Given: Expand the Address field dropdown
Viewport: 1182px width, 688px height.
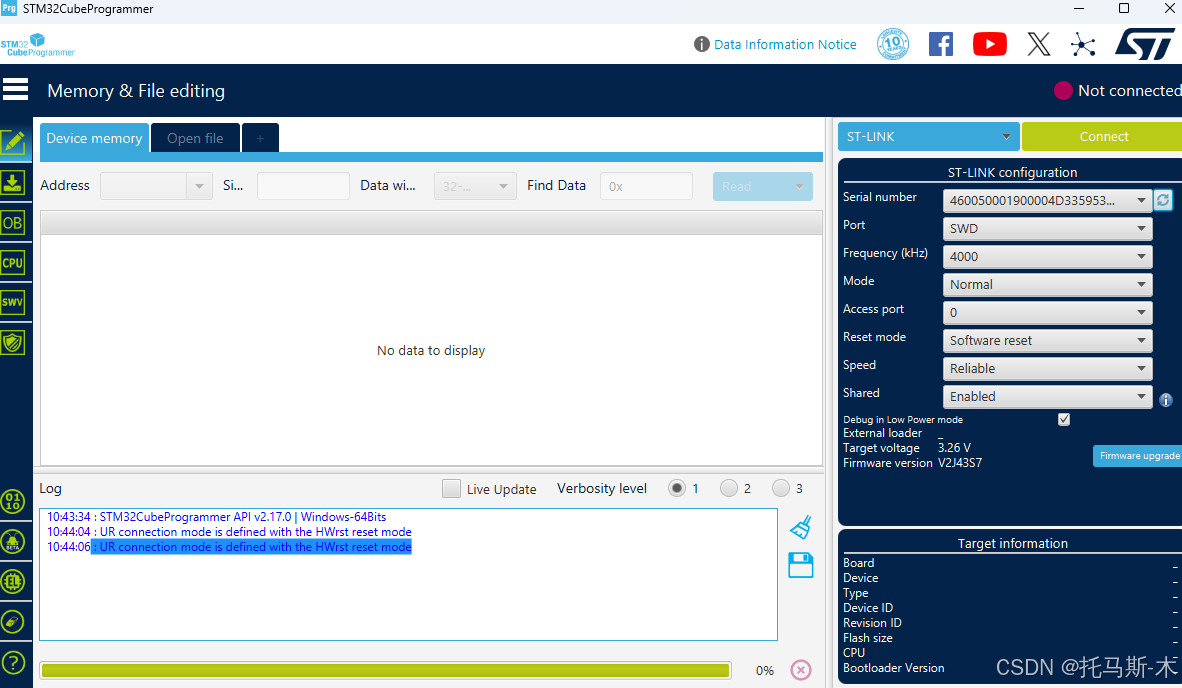Looking at the screenshot, I should coord(199,186).
